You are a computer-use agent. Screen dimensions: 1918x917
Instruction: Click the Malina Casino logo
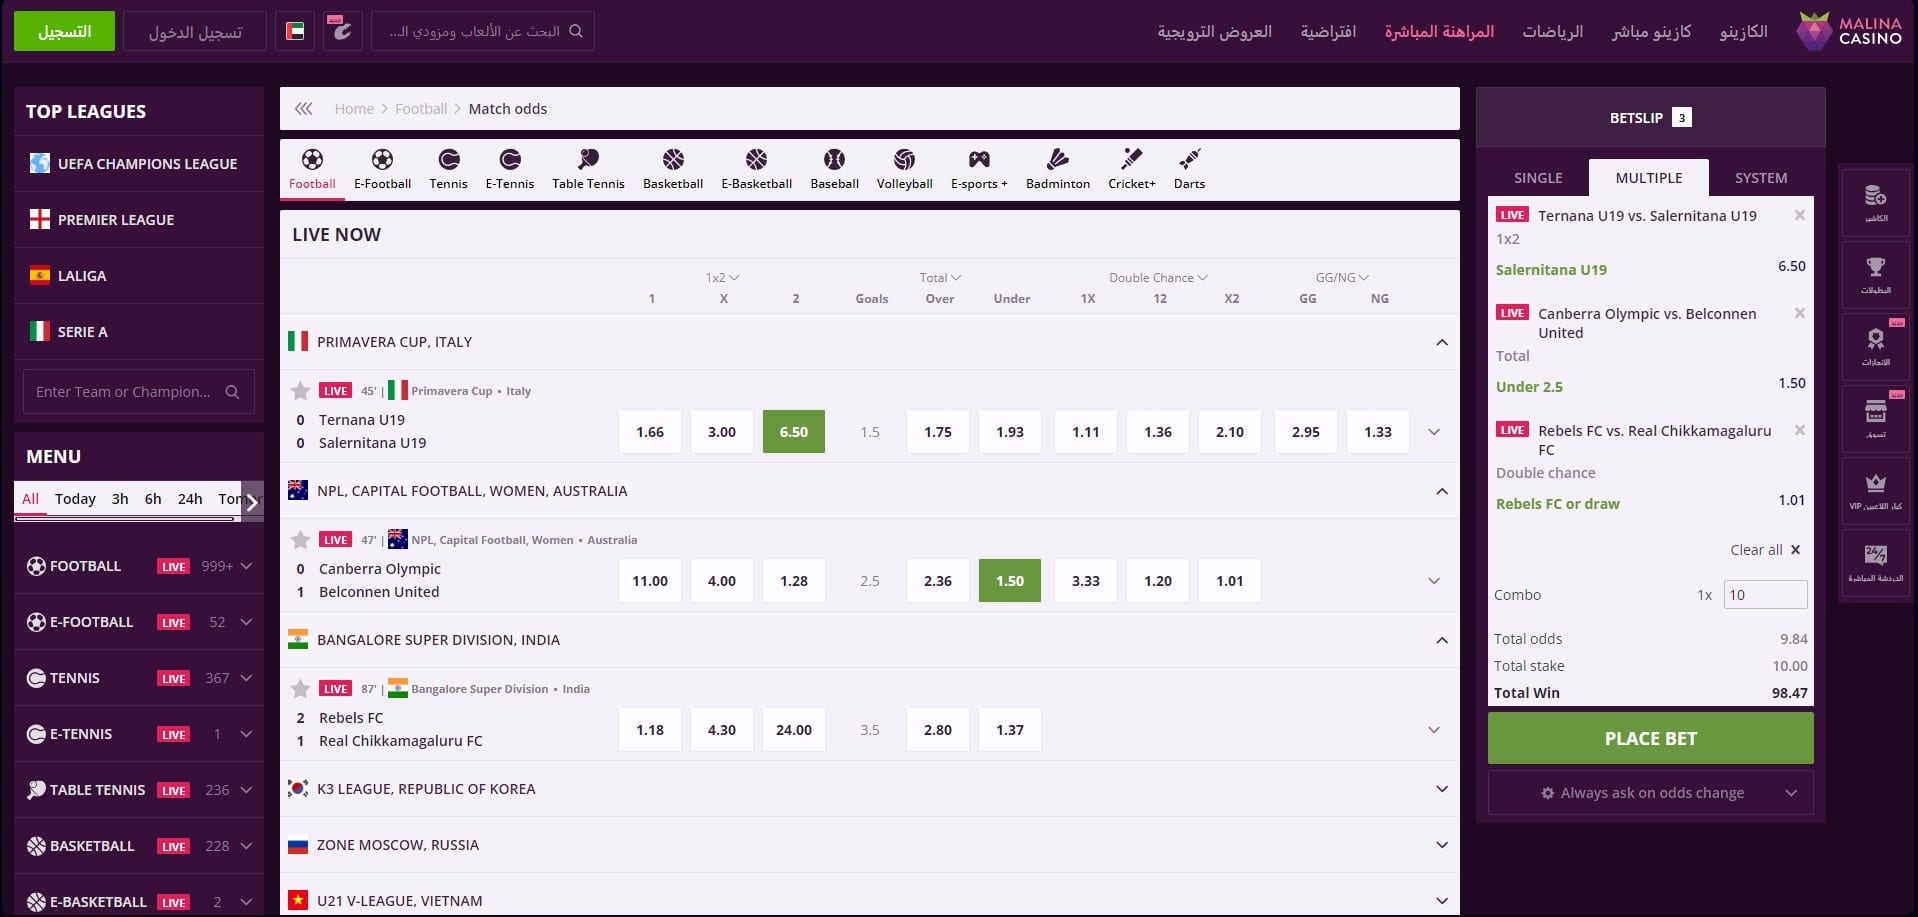point(1849,31)
